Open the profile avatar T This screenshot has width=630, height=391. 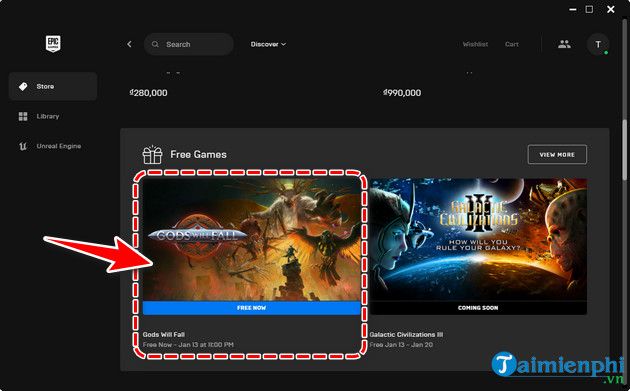pos(598,44)
